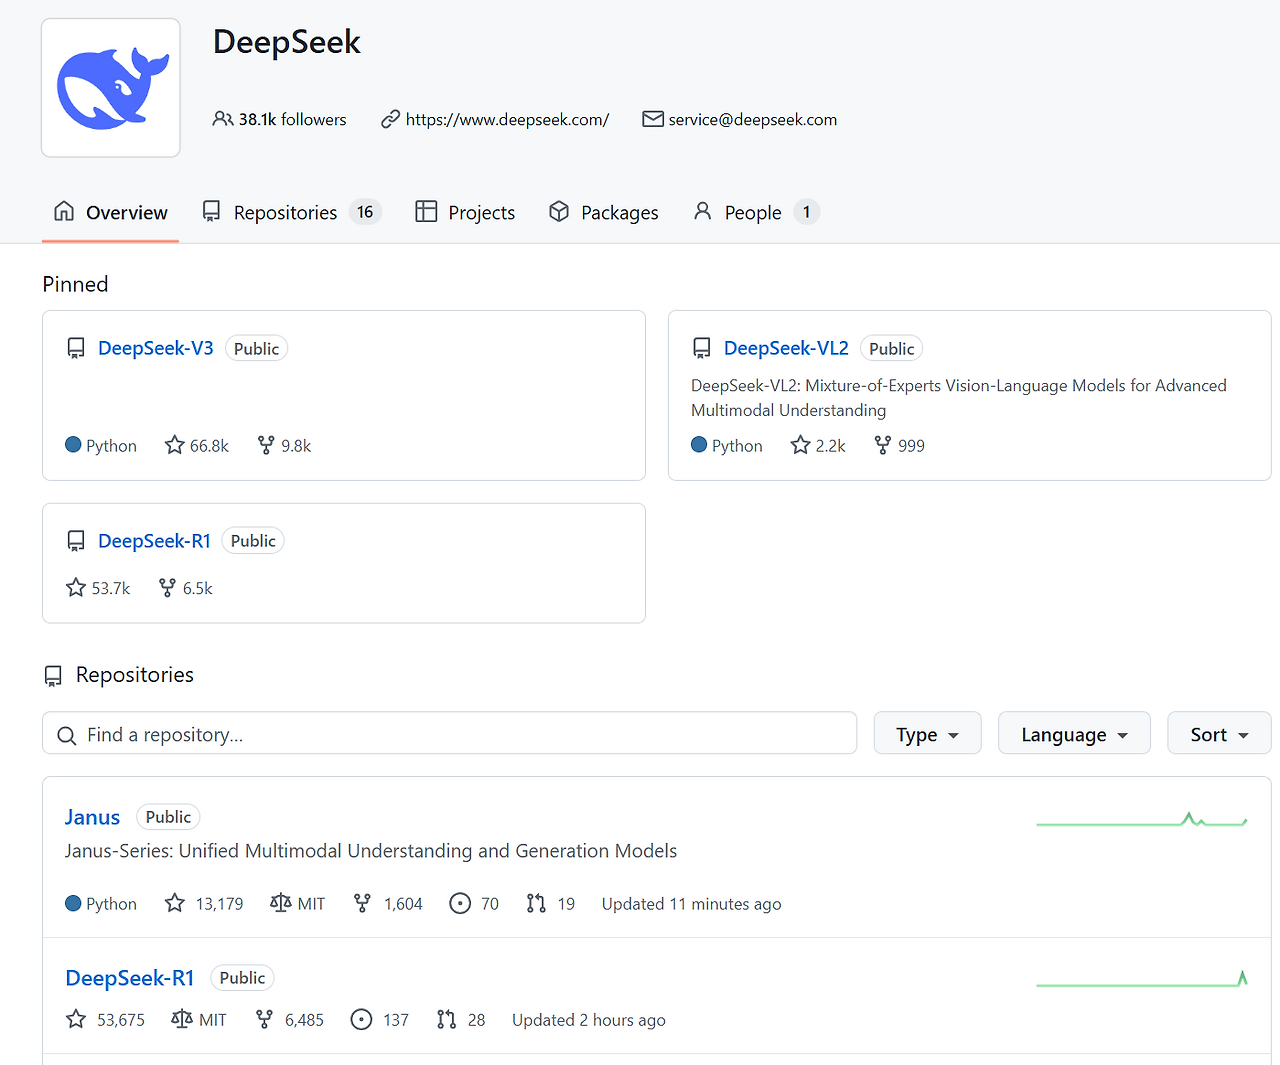
Task: Switch to the Overview tab
Action: click(111, 212)
